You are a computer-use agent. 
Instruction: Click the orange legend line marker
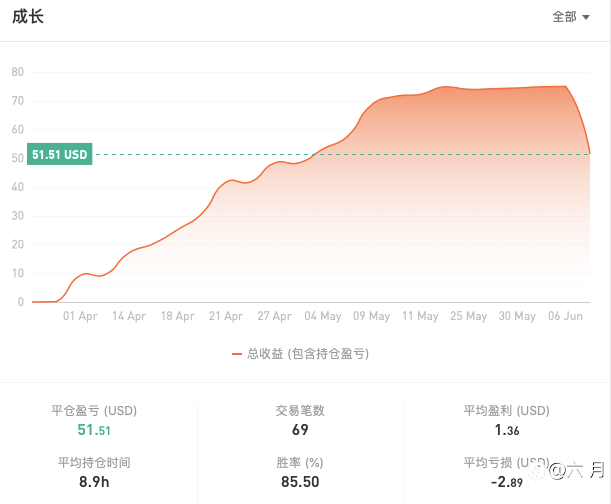pyautogui.click(x=237, y=353)
